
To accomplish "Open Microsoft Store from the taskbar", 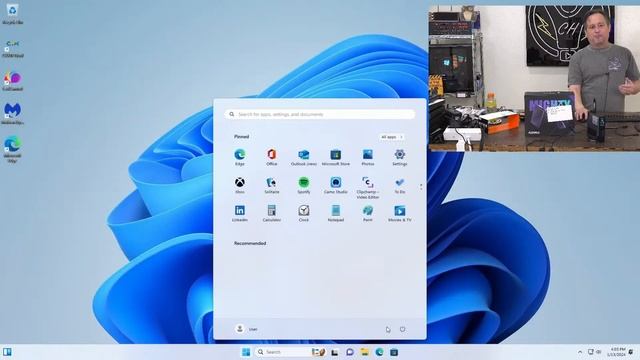I will click(394, 352).
